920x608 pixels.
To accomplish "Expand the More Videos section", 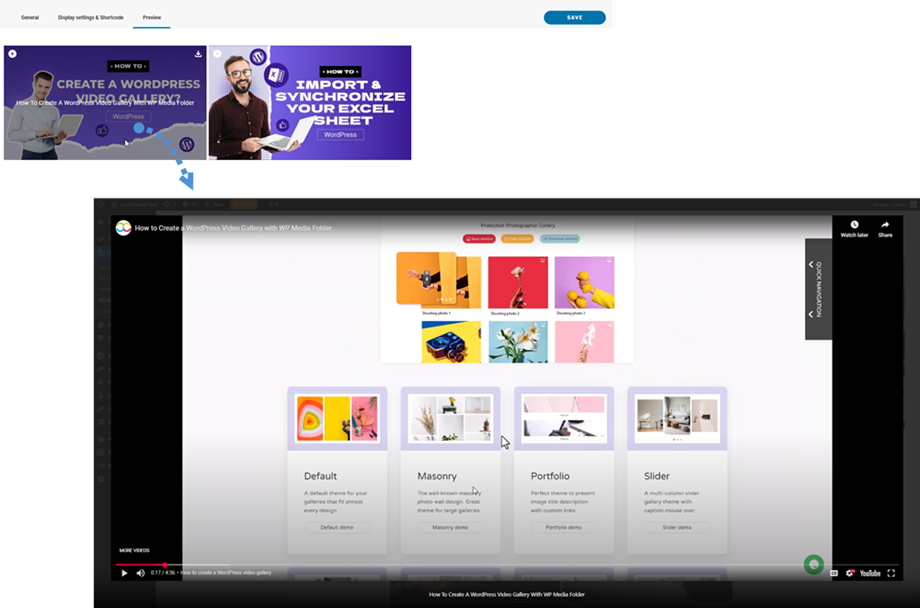I will tap(134, 550).
